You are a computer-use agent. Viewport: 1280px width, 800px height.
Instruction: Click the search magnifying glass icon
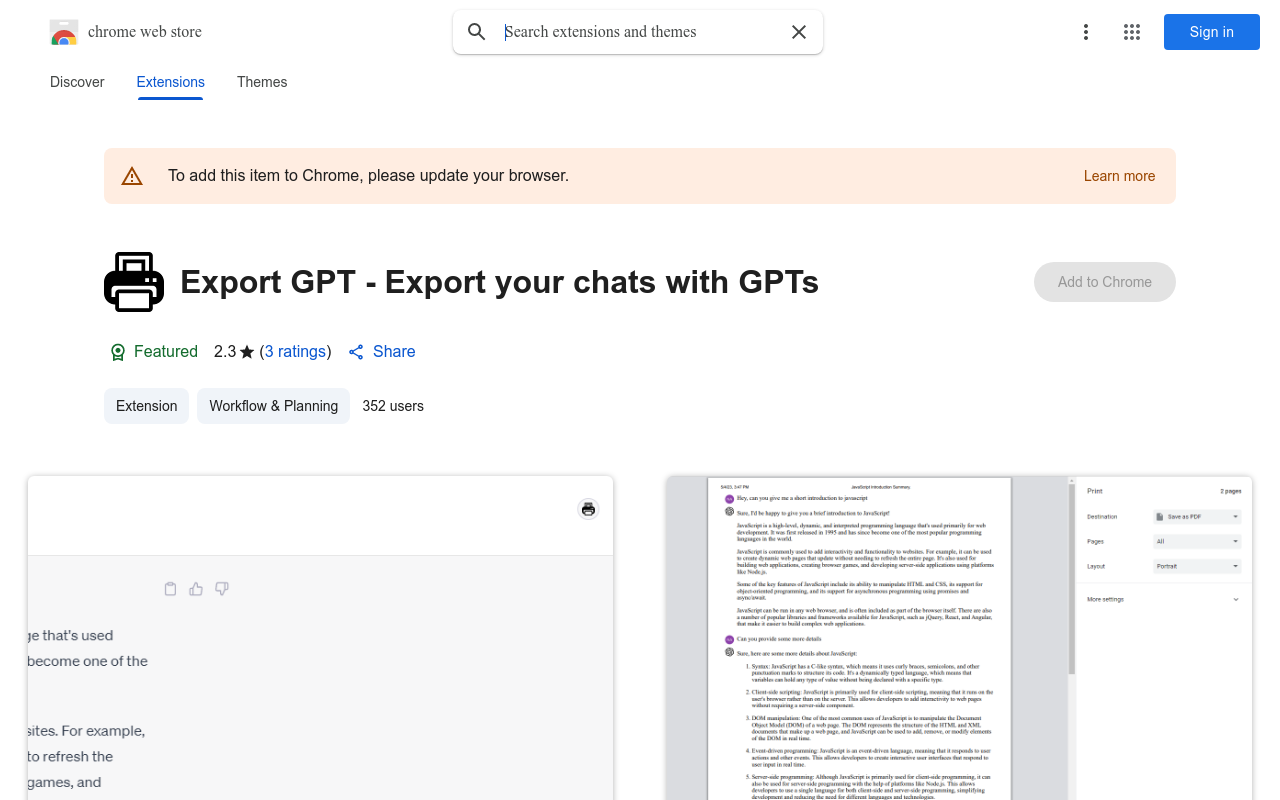pyautogui.click(x=476, y=32)
